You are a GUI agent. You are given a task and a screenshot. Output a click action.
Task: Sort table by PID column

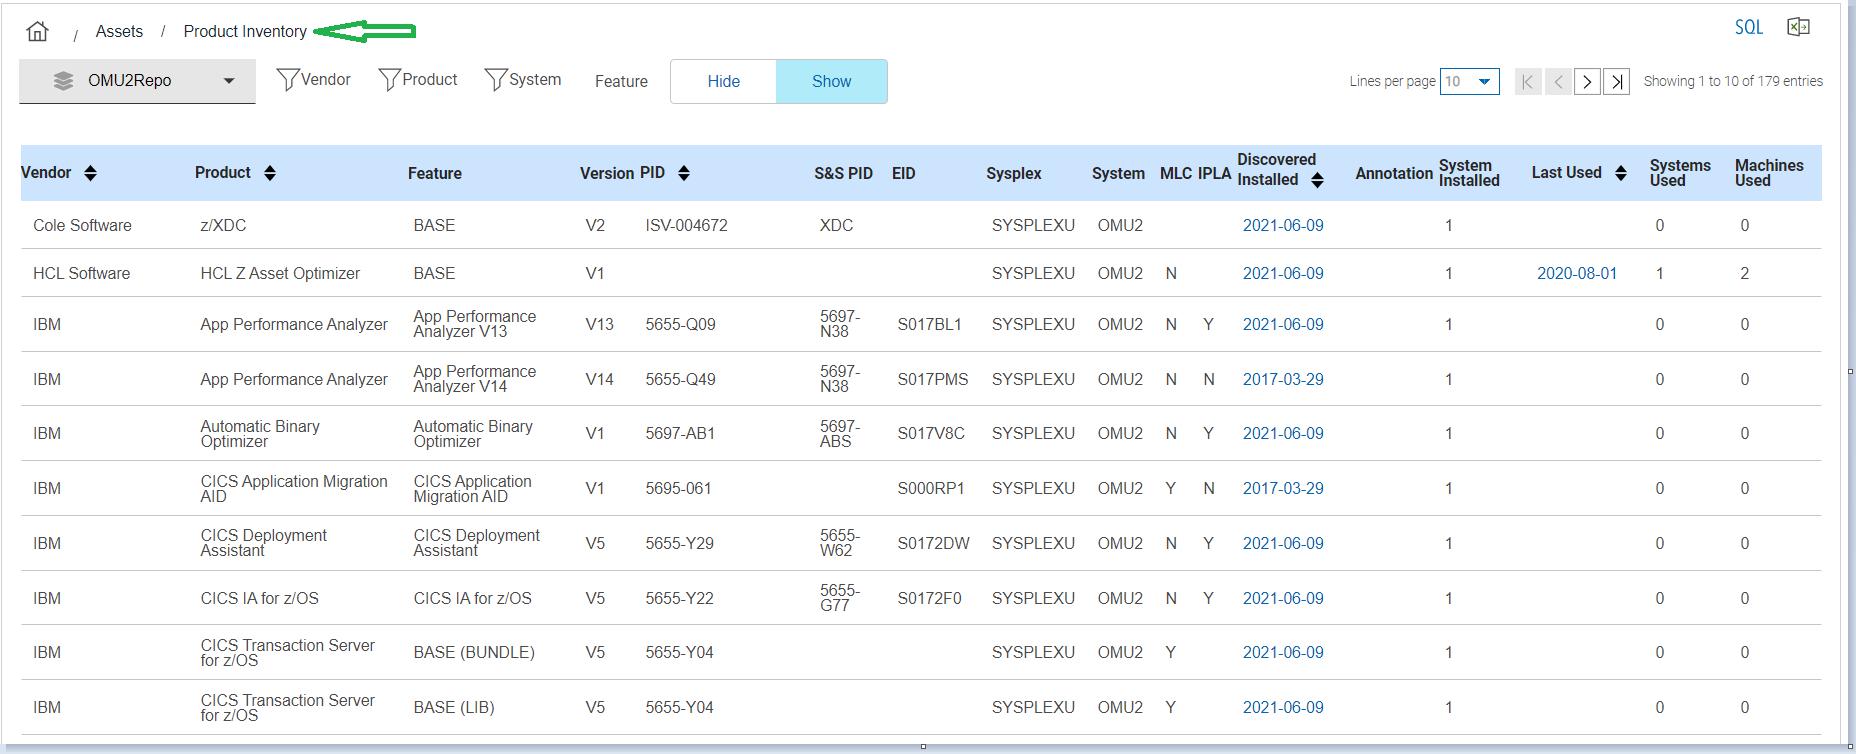pyautogui.click(x=684, y=173)
